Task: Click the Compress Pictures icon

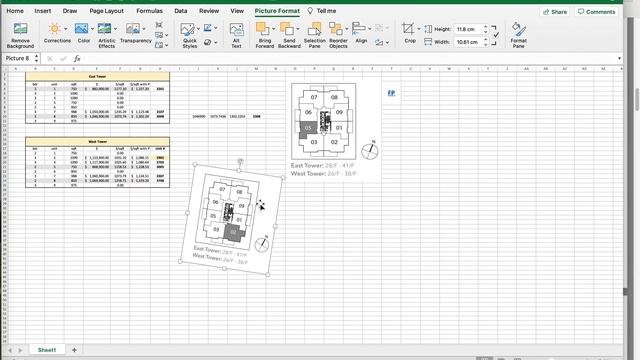Action: 159,25
